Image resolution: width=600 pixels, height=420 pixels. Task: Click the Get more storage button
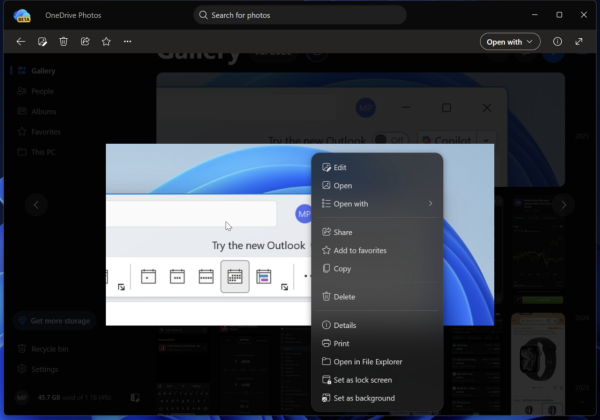pyautogui.click(x=54, y=321)
